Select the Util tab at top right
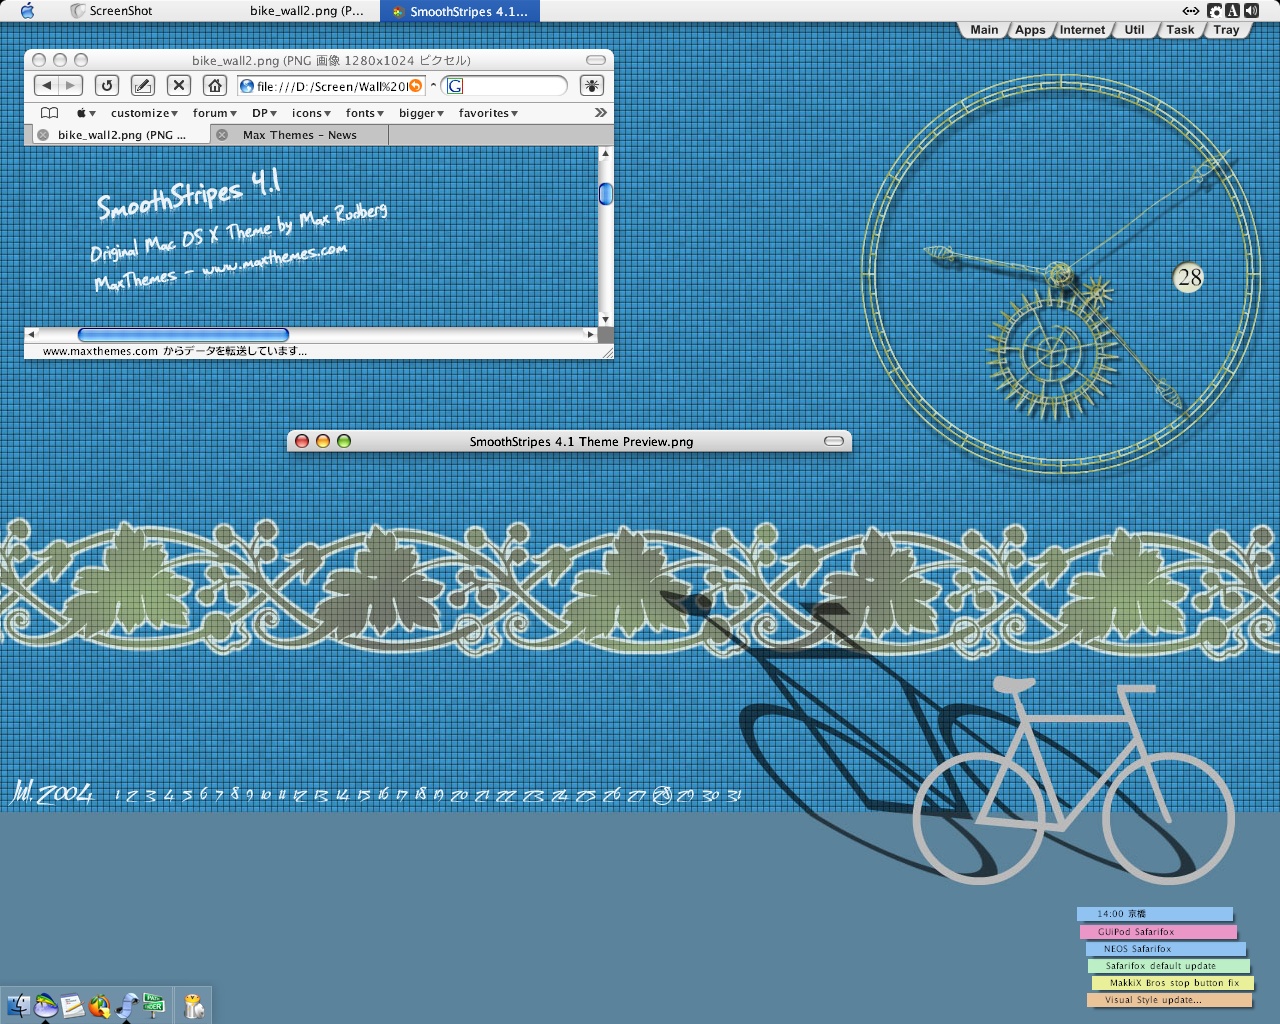Image resolution: width=1280 pixels, height=1024 pixels. pos(1134,30)
